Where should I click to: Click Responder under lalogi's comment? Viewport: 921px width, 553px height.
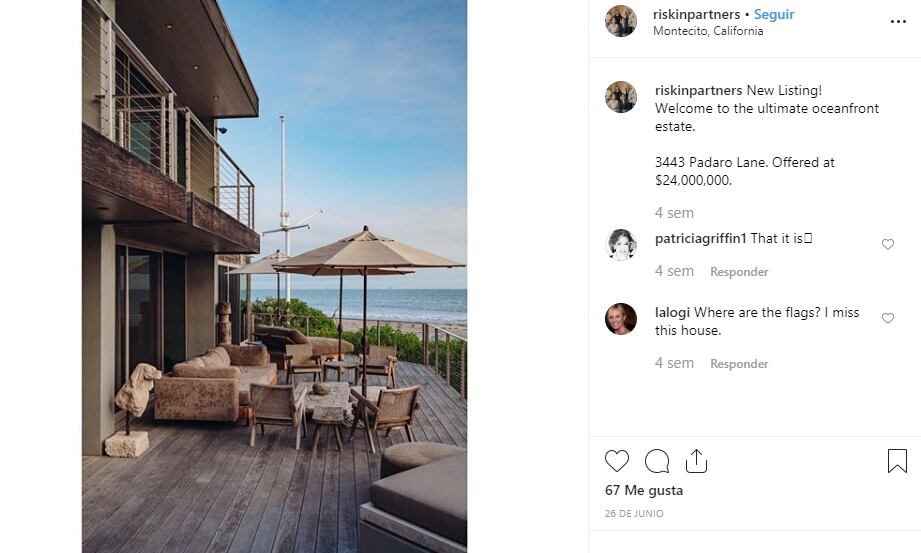739,364
